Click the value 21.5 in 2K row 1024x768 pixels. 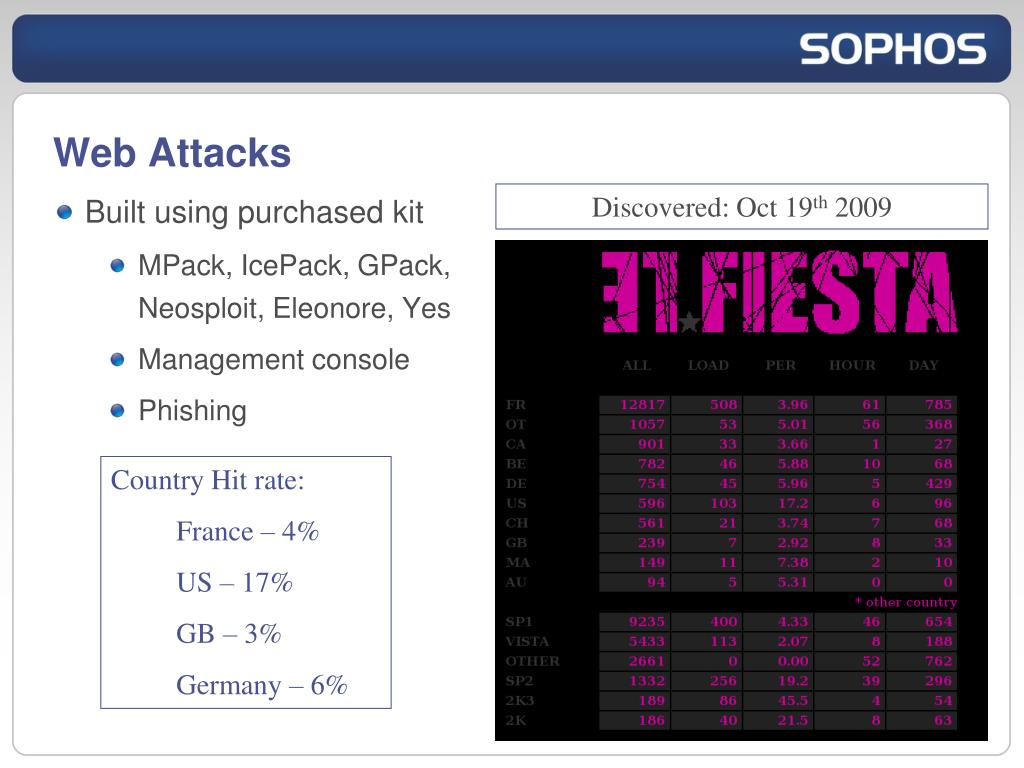click(x=793, y=720)
